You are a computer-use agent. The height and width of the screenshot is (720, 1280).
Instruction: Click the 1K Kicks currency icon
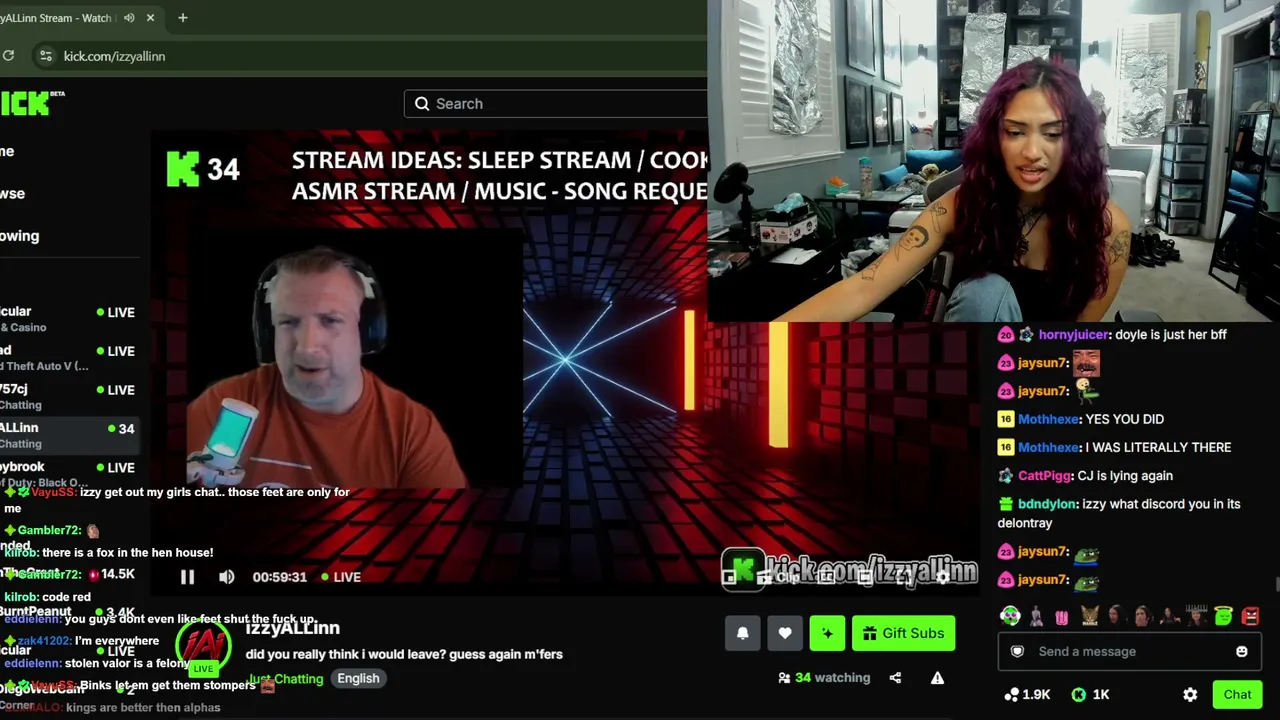1079,694
